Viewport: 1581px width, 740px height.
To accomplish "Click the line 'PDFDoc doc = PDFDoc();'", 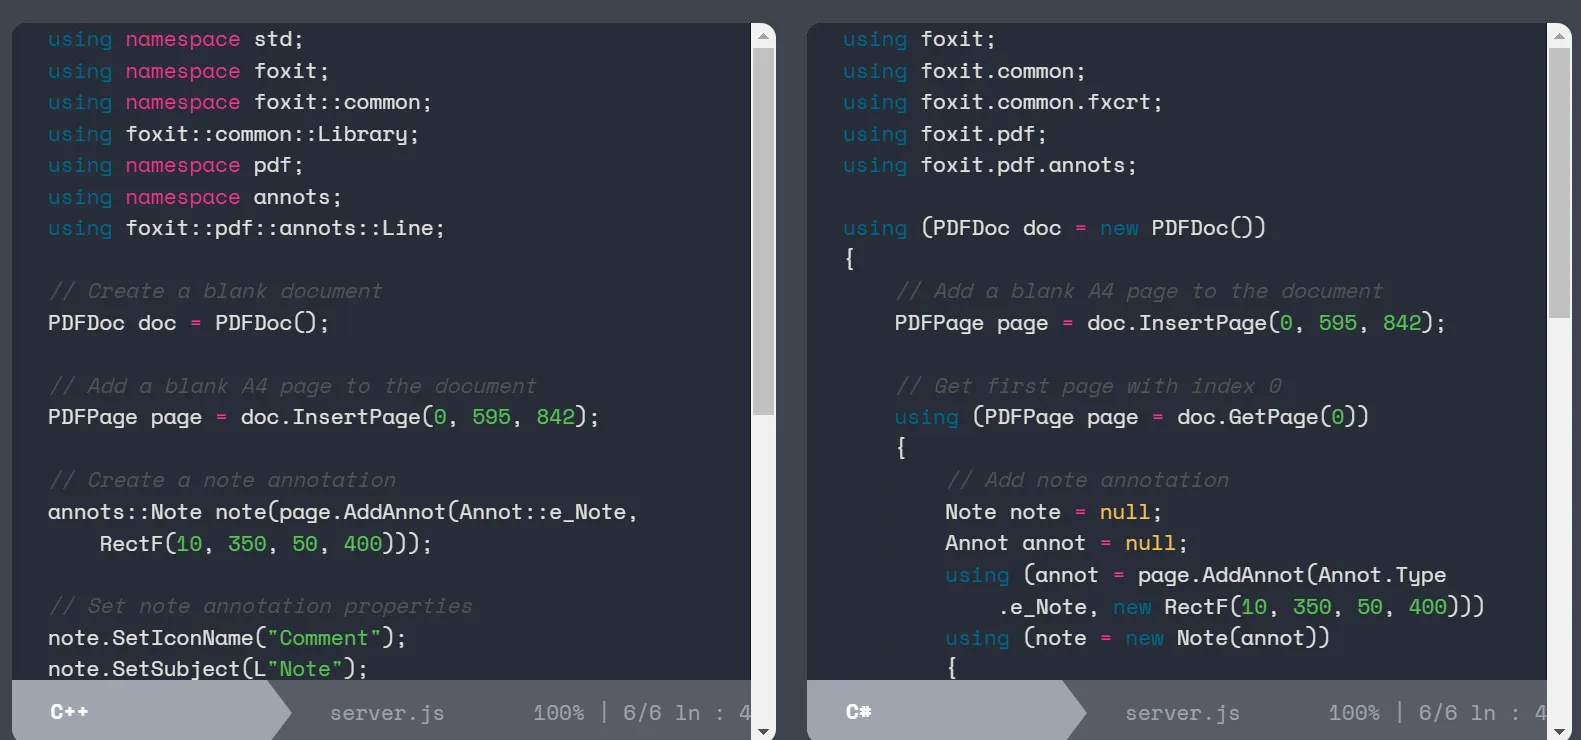I will (x=188, y=324).
